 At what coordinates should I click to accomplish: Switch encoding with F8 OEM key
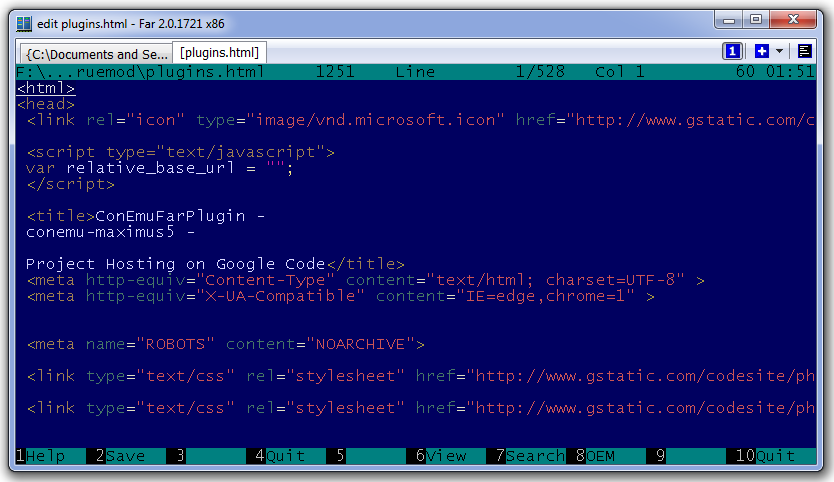tap(600, 456)
